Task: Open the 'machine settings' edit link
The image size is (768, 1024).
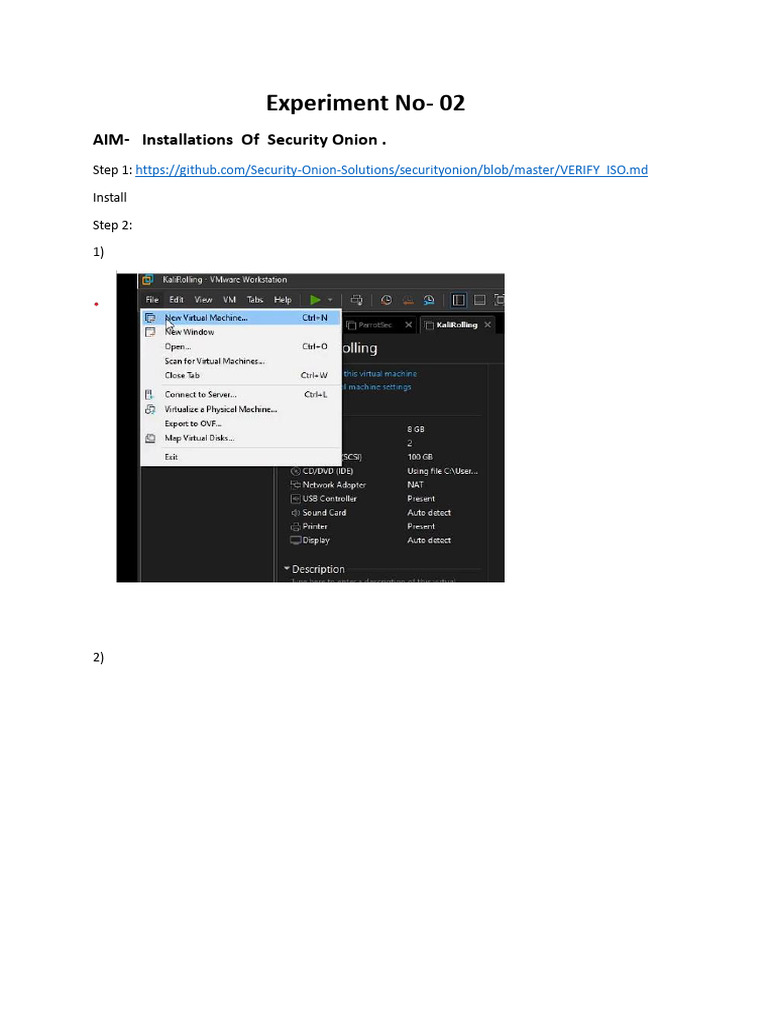Action: 379,387
